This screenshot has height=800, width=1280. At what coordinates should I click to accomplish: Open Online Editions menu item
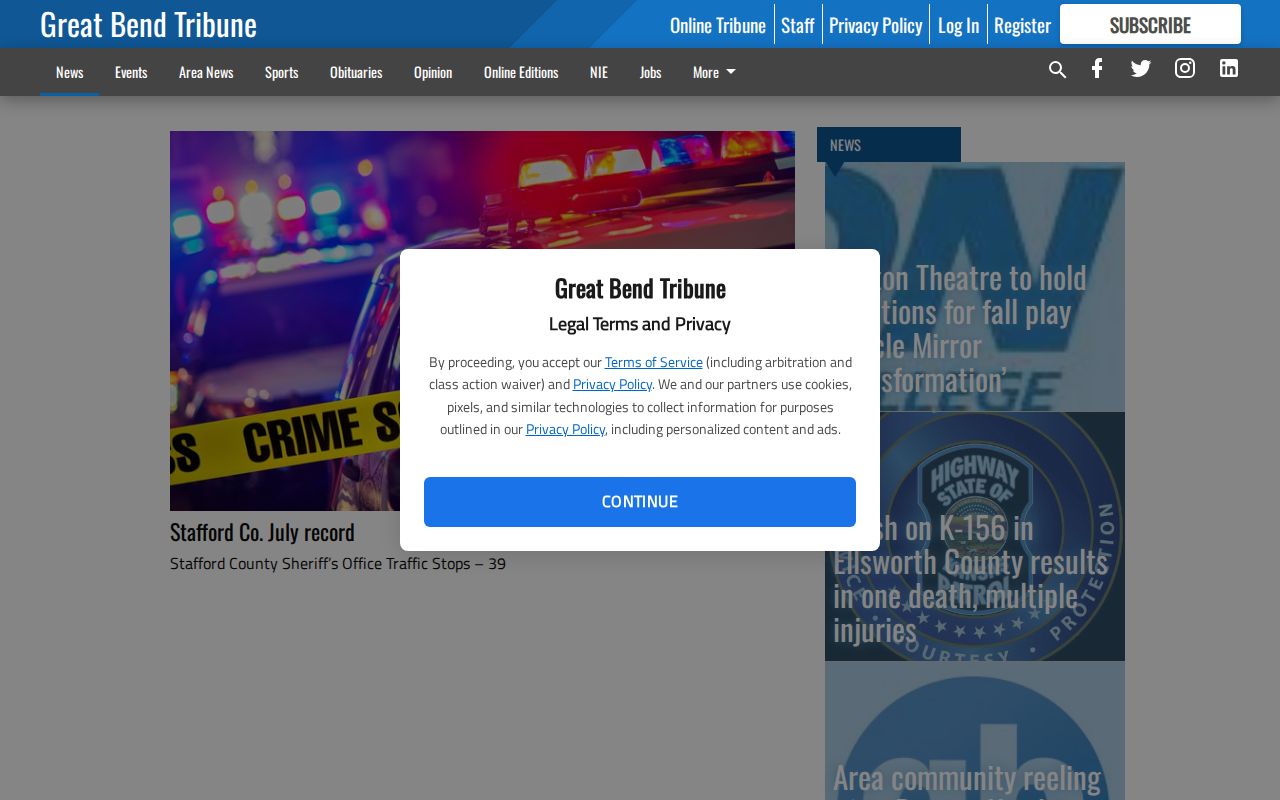[x=521, y=72]
